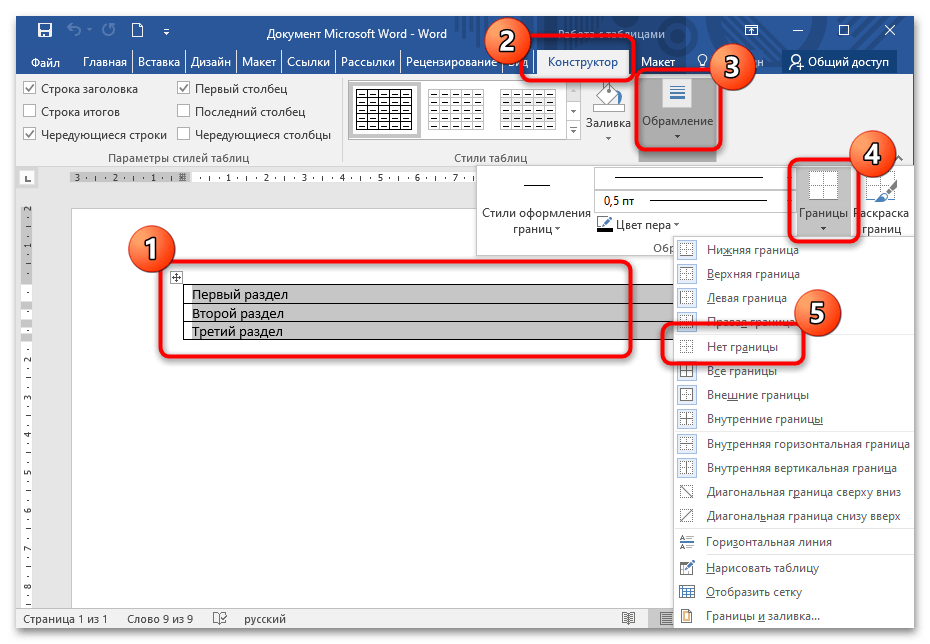This screenshot has width=930, height=644.
Task: Uncheck the Строка заголовка checkbox
Action: 29,88
